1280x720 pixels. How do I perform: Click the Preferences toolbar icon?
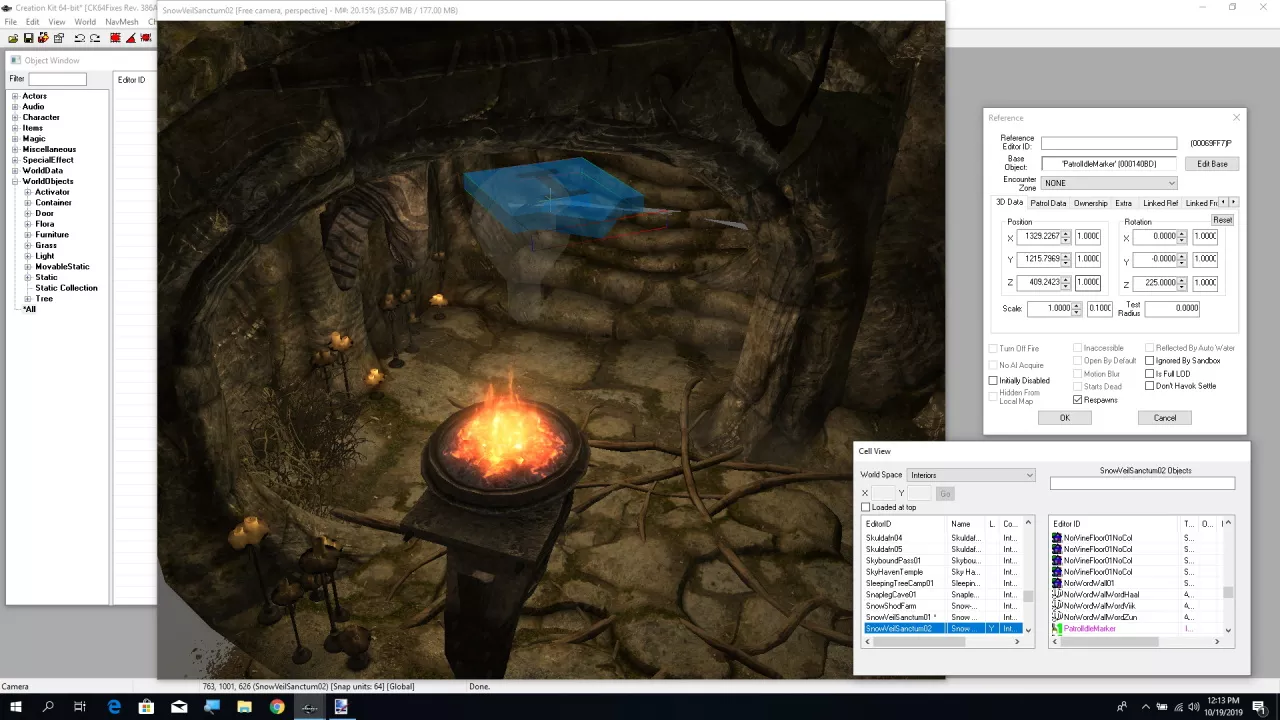(59, 38)
